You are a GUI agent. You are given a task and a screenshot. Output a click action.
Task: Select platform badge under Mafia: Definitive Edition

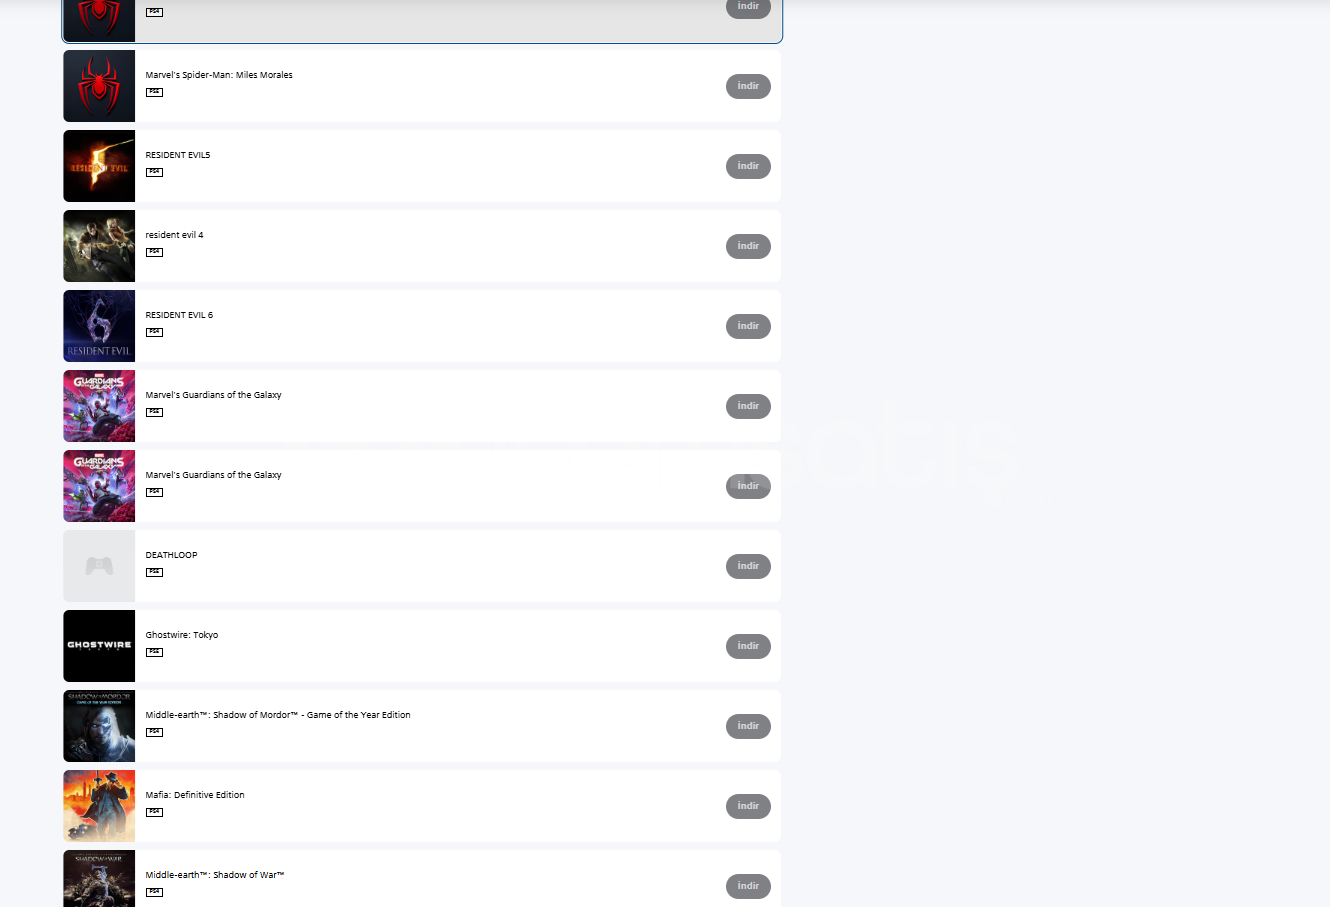click(x=154, y=812)
